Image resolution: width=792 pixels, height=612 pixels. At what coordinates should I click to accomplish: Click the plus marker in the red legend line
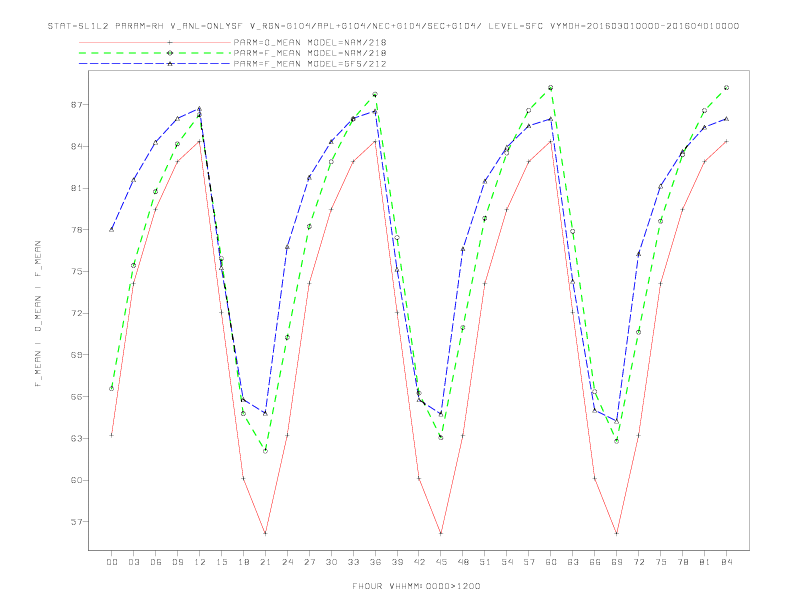click(x=170, y=42)
